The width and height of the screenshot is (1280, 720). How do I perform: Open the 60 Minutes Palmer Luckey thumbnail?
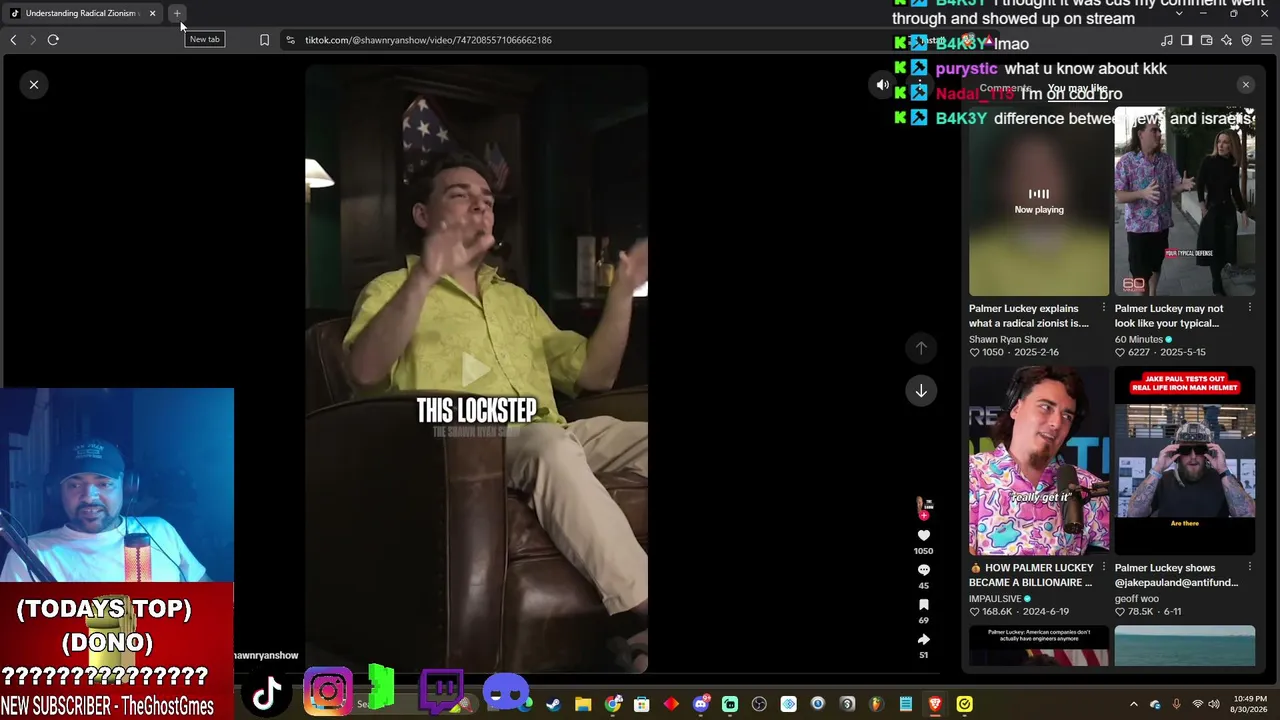(x=1185, y=202)
